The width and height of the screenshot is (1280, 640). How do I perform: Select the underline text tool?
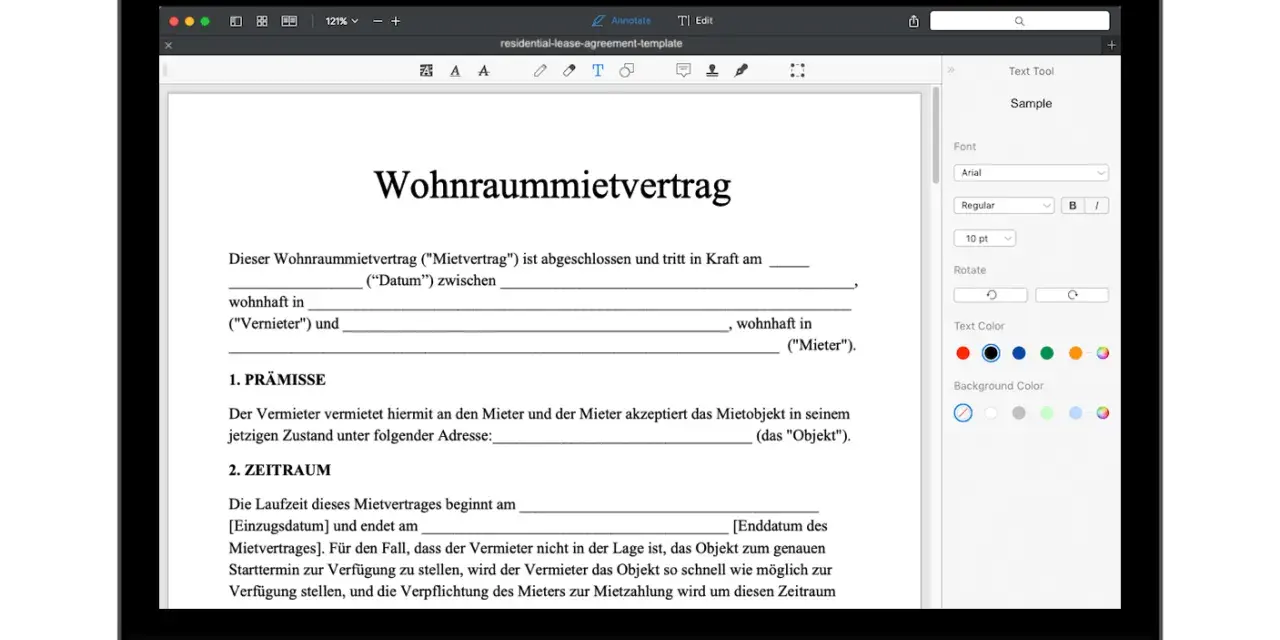[455, 70]
